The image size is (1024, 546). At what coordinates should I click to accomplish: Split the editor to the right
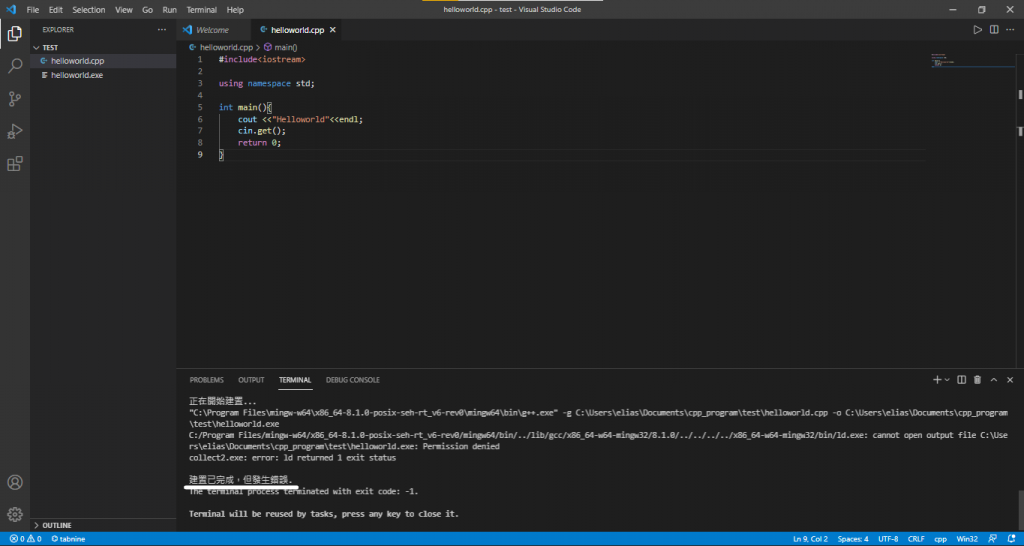994,30
